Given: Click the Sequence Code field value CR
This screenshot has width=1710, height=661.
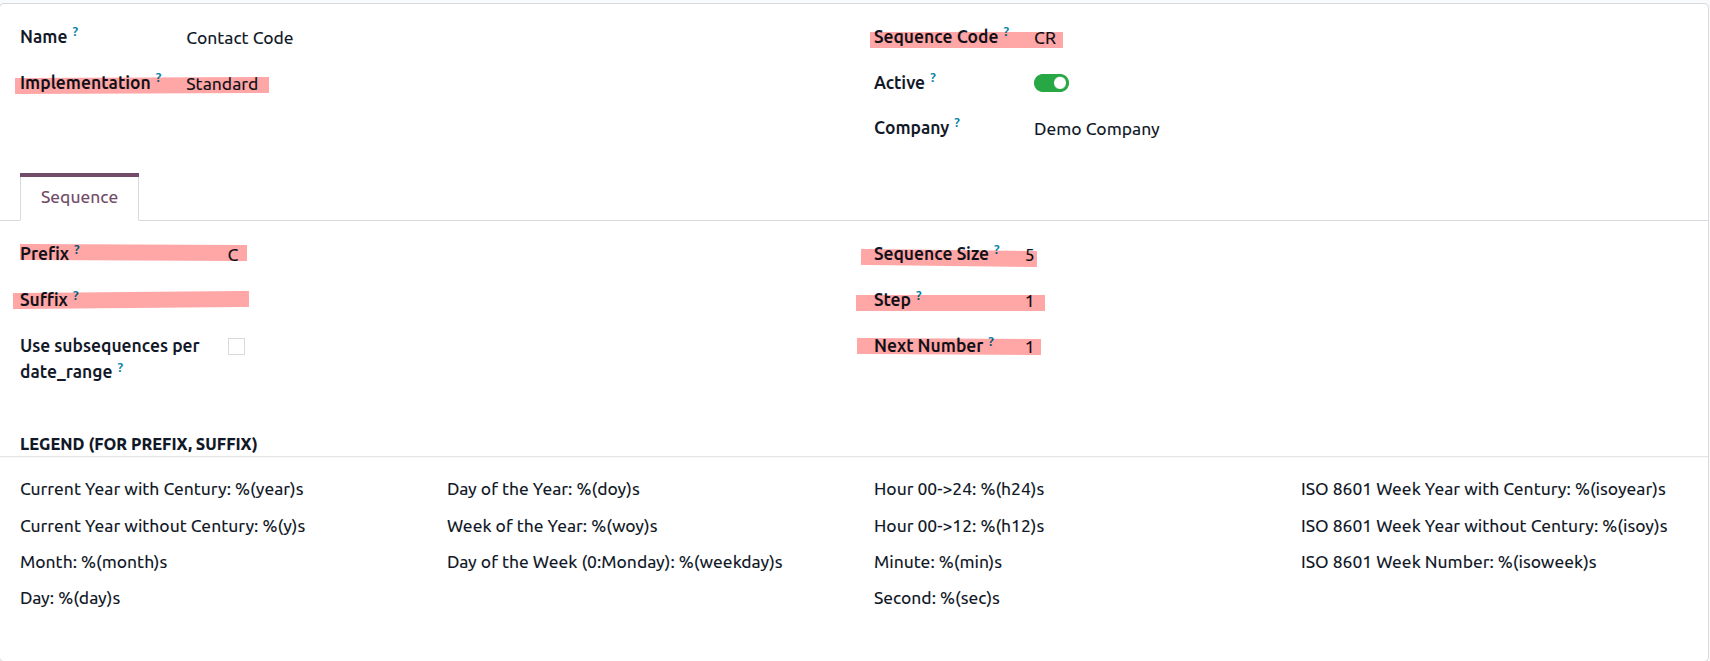Looking at the screenshot, I should pos(1045,38).
